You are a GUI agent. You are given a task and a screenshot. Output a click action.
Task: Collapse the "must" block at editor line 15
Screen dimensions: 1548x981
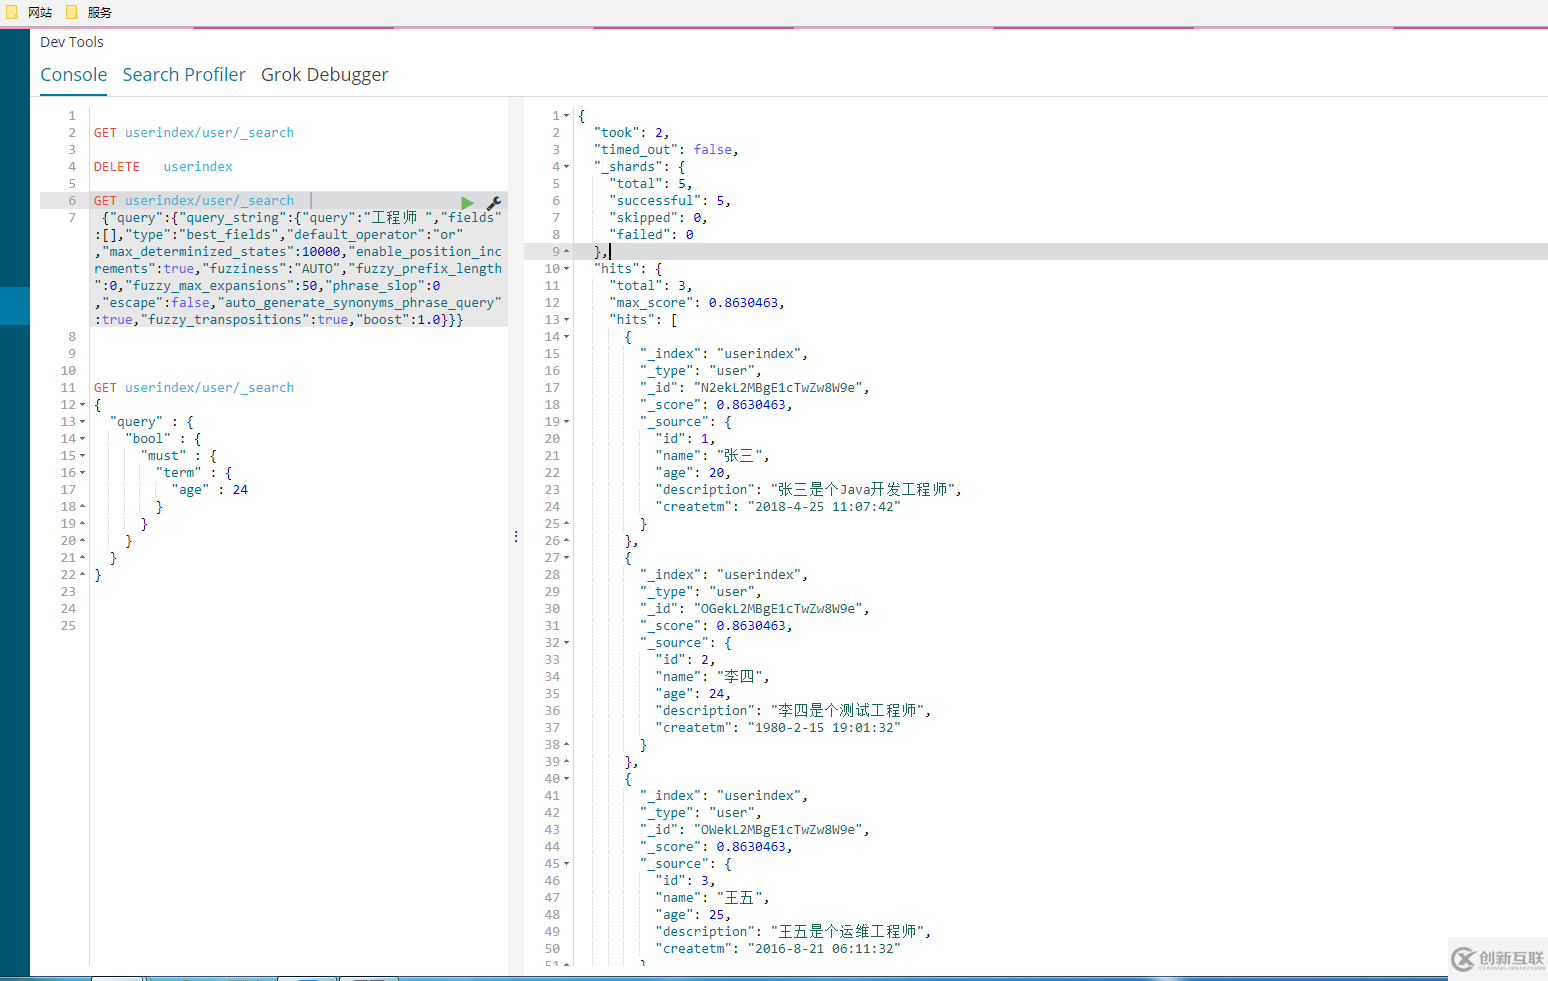(x=82, y=456)
